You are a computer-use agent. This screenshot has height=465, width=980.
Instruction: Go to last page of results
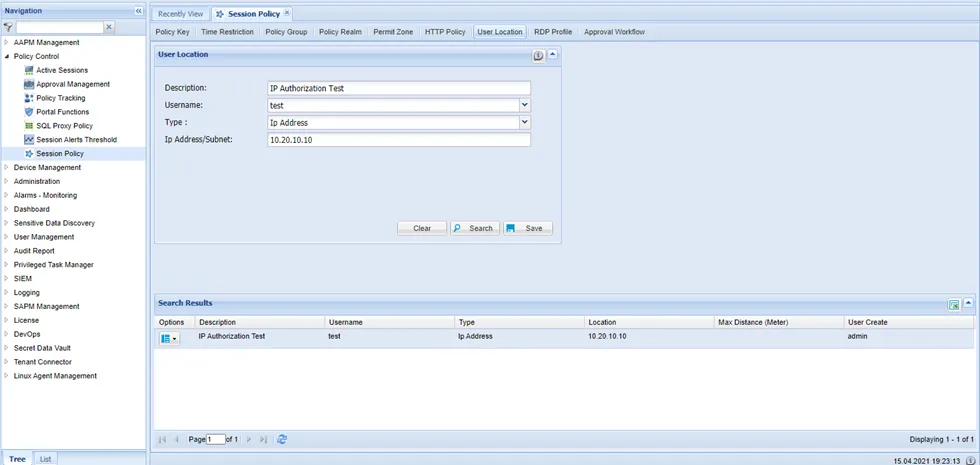263,439
